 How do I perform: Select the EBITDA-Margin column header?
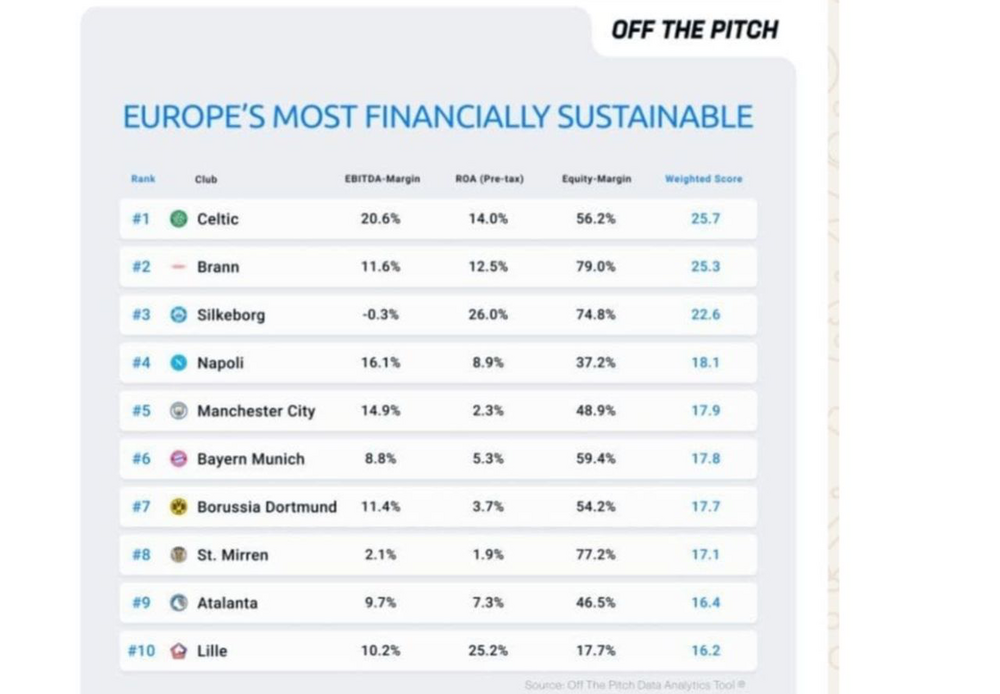pos(382,179)
